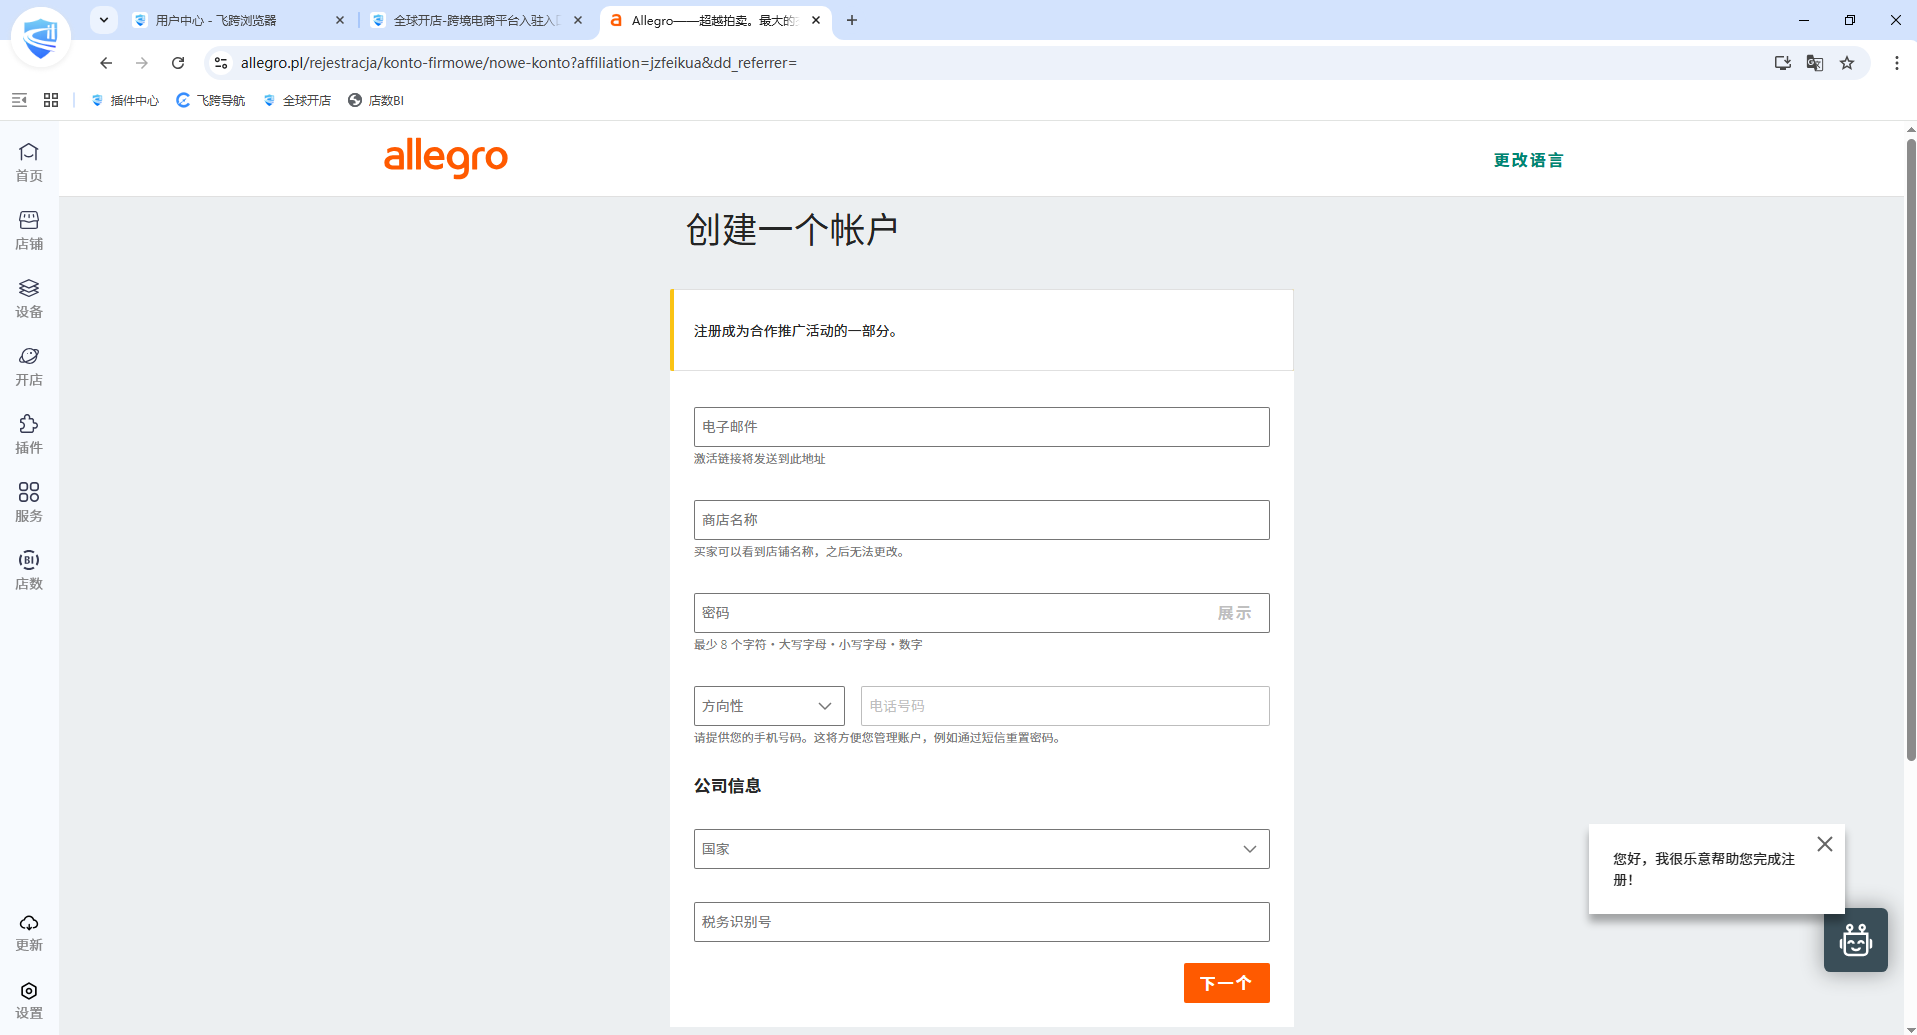Click the allegro logo
The image size is (1917, 1035).
coord(446,158)
